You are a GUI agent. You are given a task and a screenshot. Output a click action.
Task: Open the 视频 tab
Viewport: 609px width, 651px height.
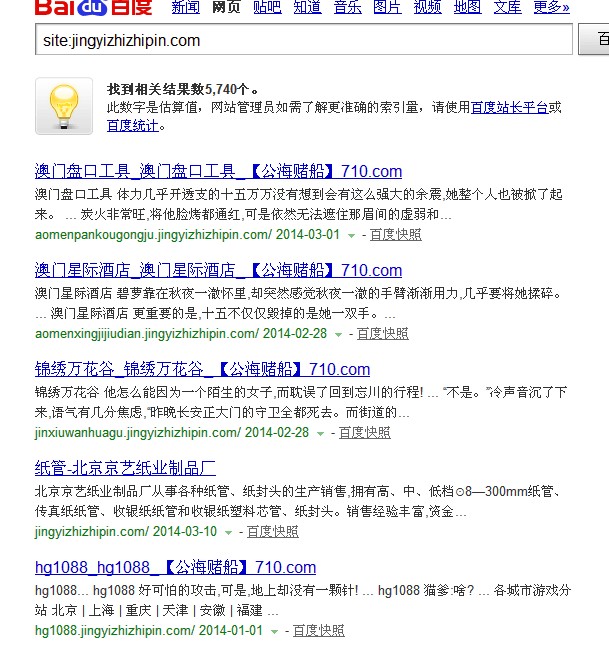(428, 7)
